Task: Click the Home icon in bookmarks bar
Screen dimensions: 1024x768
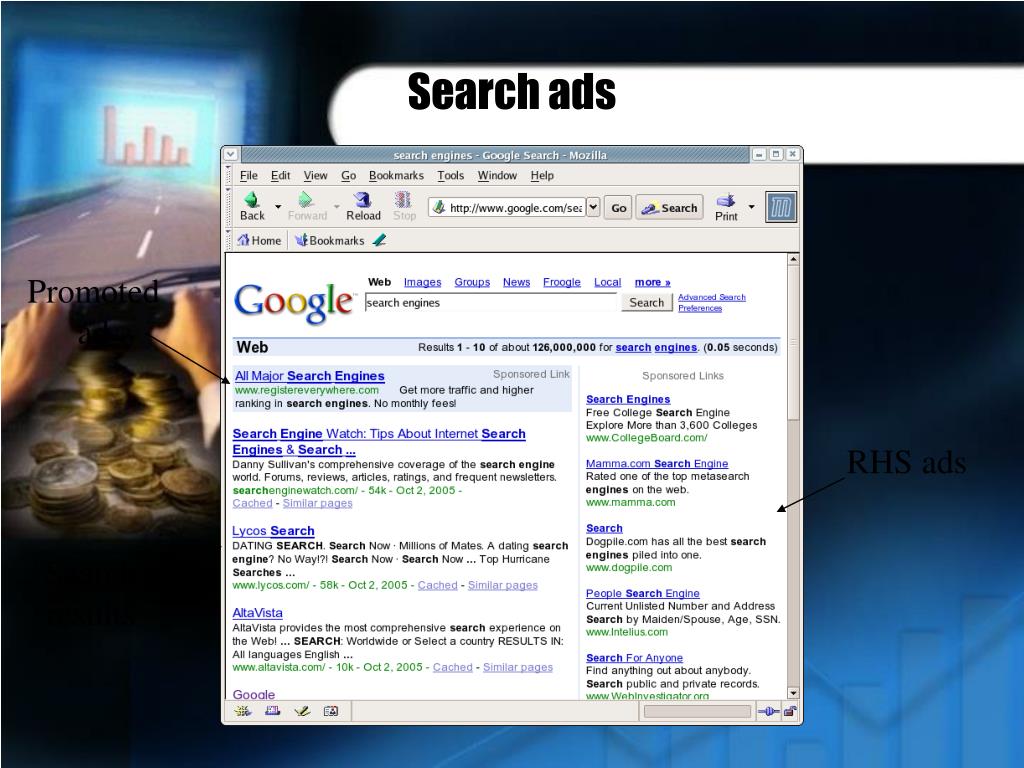Action: click(x=244, y=240)
